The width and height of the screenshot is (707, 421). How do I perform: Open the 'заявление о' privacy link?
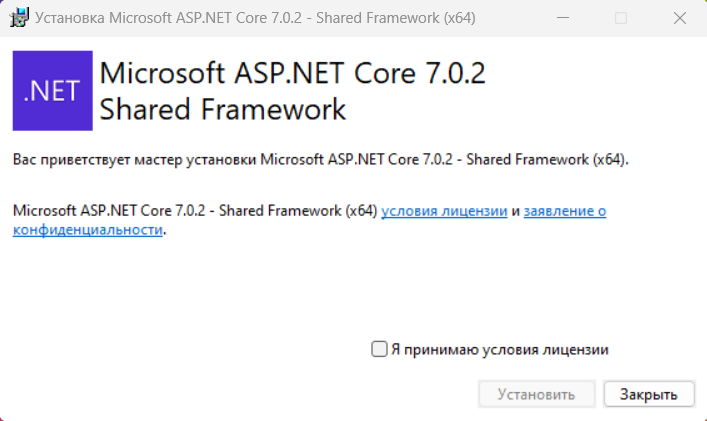565,211
